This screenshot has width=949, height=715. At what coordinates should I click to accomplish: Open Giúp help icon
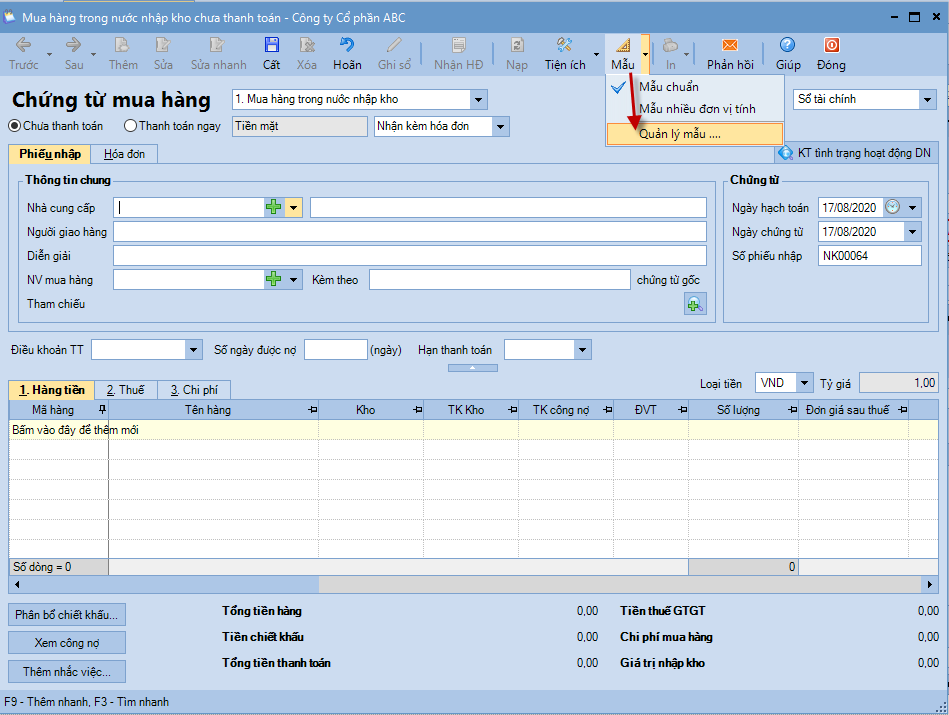point(787,46)
